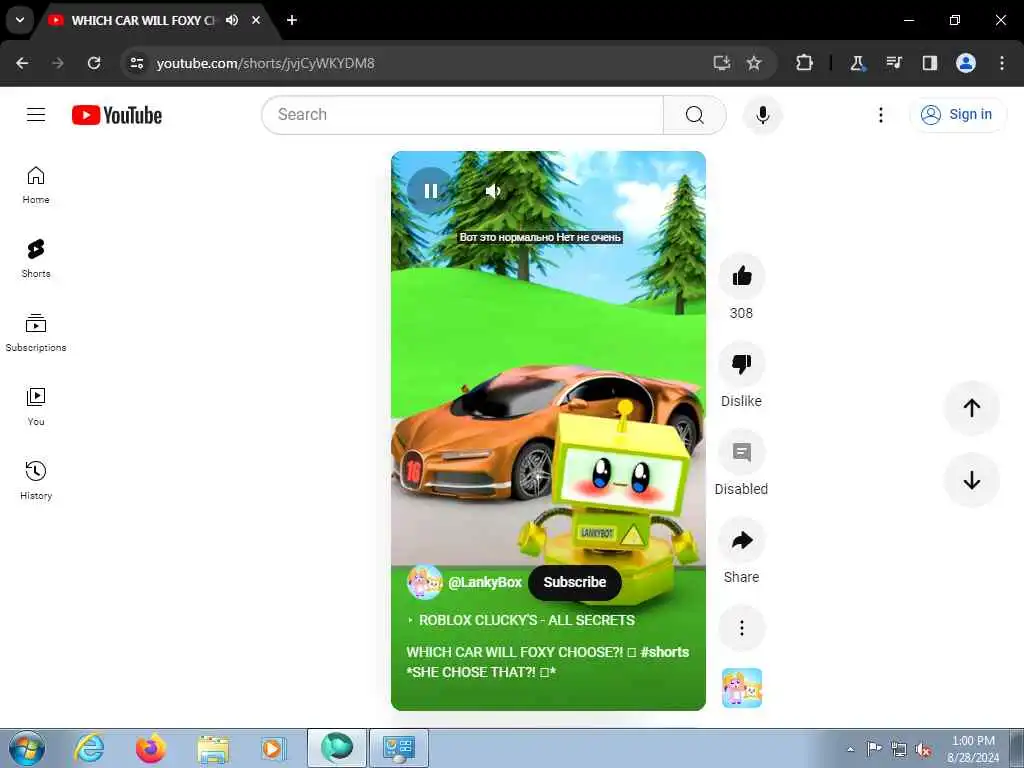Go back with the browser back arrow
Image resolution: width=1024 pixels, height=768 pixels.
(x=22, y=63)
